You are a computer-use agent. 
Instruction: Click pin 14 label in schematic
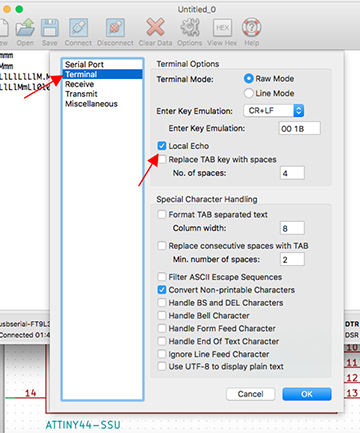(x=30, y=393)
